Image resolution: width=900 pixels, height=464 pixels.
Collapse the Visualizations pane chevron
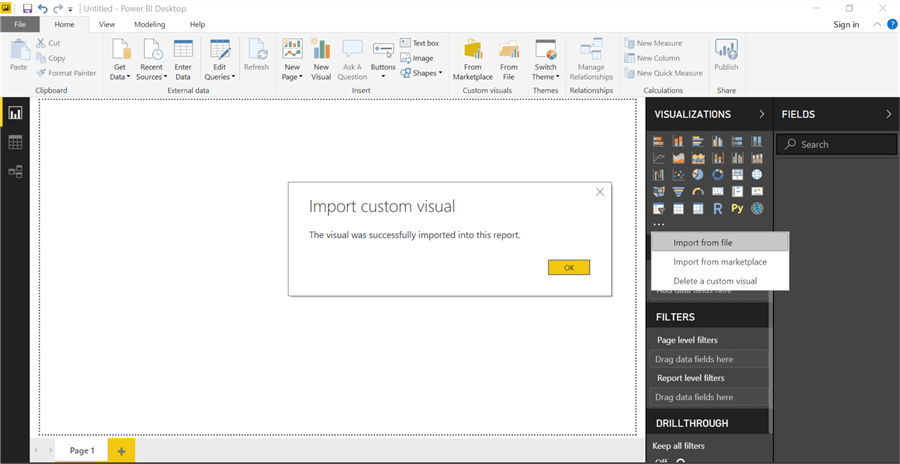pos(762,114)
